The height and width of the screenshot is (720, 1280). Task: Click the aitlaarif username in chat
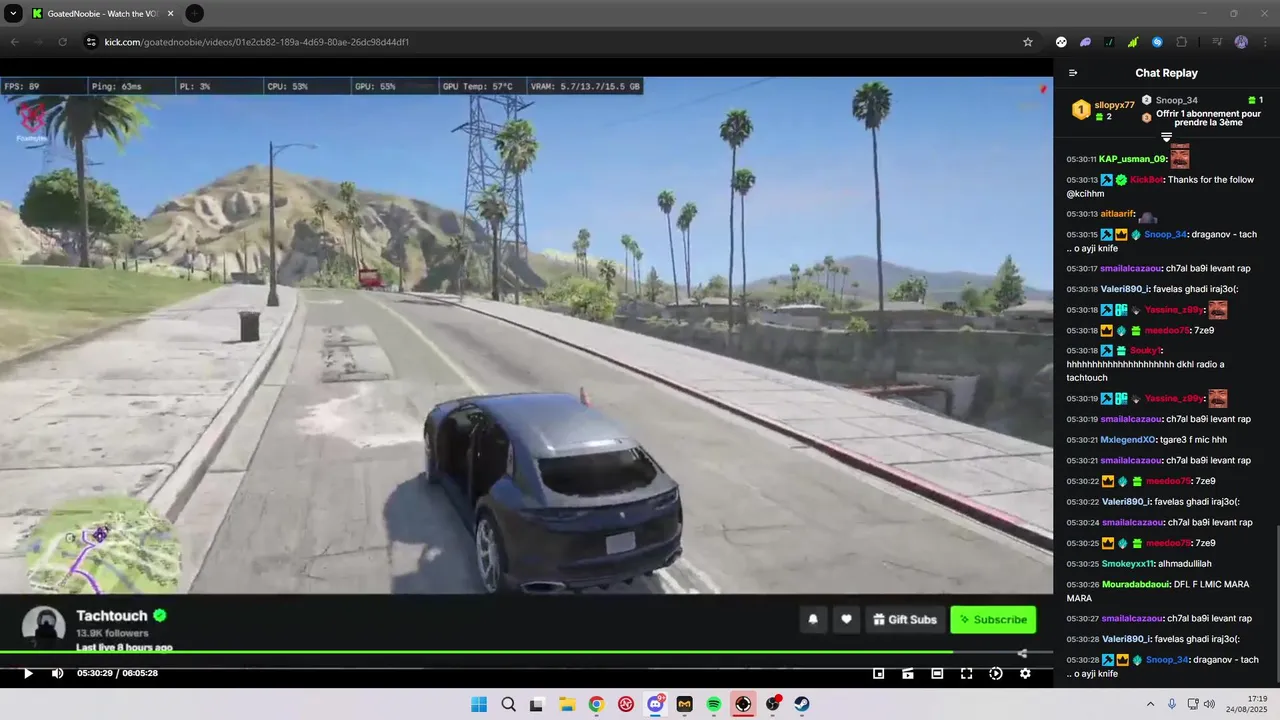pos(1117,214)
